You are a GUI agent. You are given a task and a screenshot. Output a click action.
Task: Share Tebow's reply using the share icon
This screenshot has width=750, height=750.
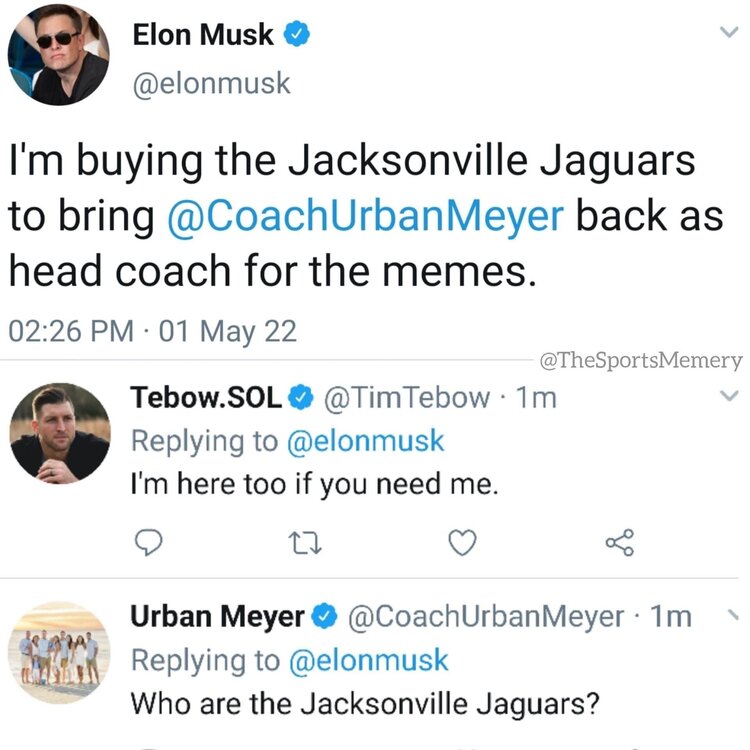[x=620, y=543]
